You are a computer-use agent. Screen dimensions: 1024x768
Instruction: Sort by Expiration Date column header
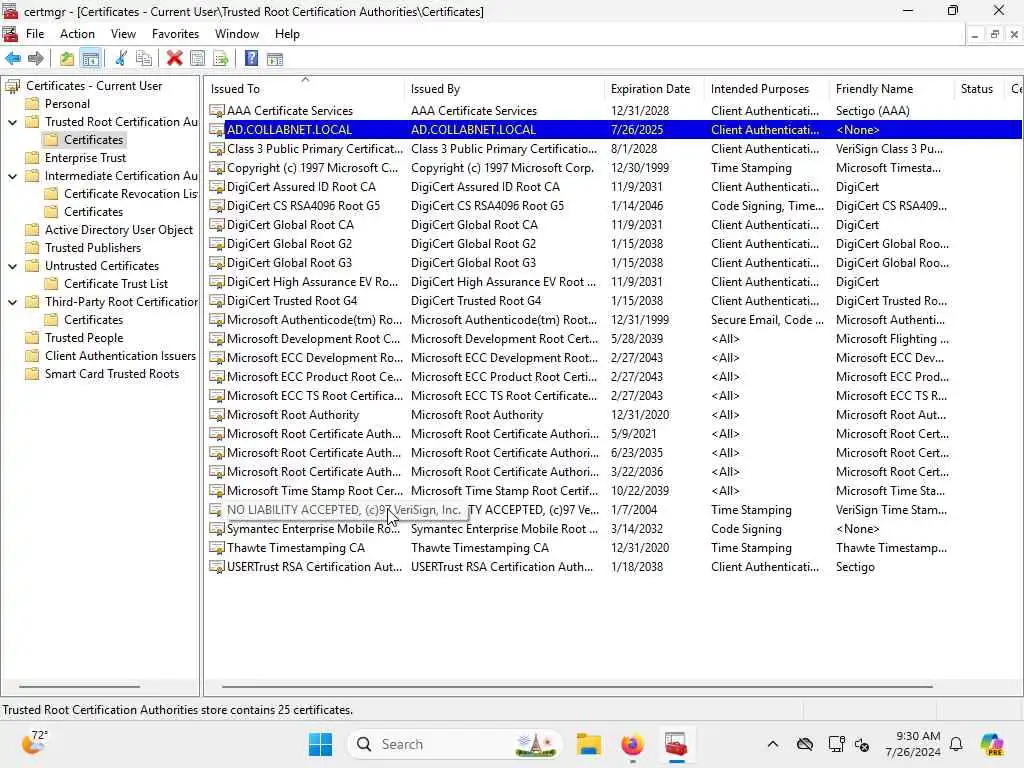654,89
